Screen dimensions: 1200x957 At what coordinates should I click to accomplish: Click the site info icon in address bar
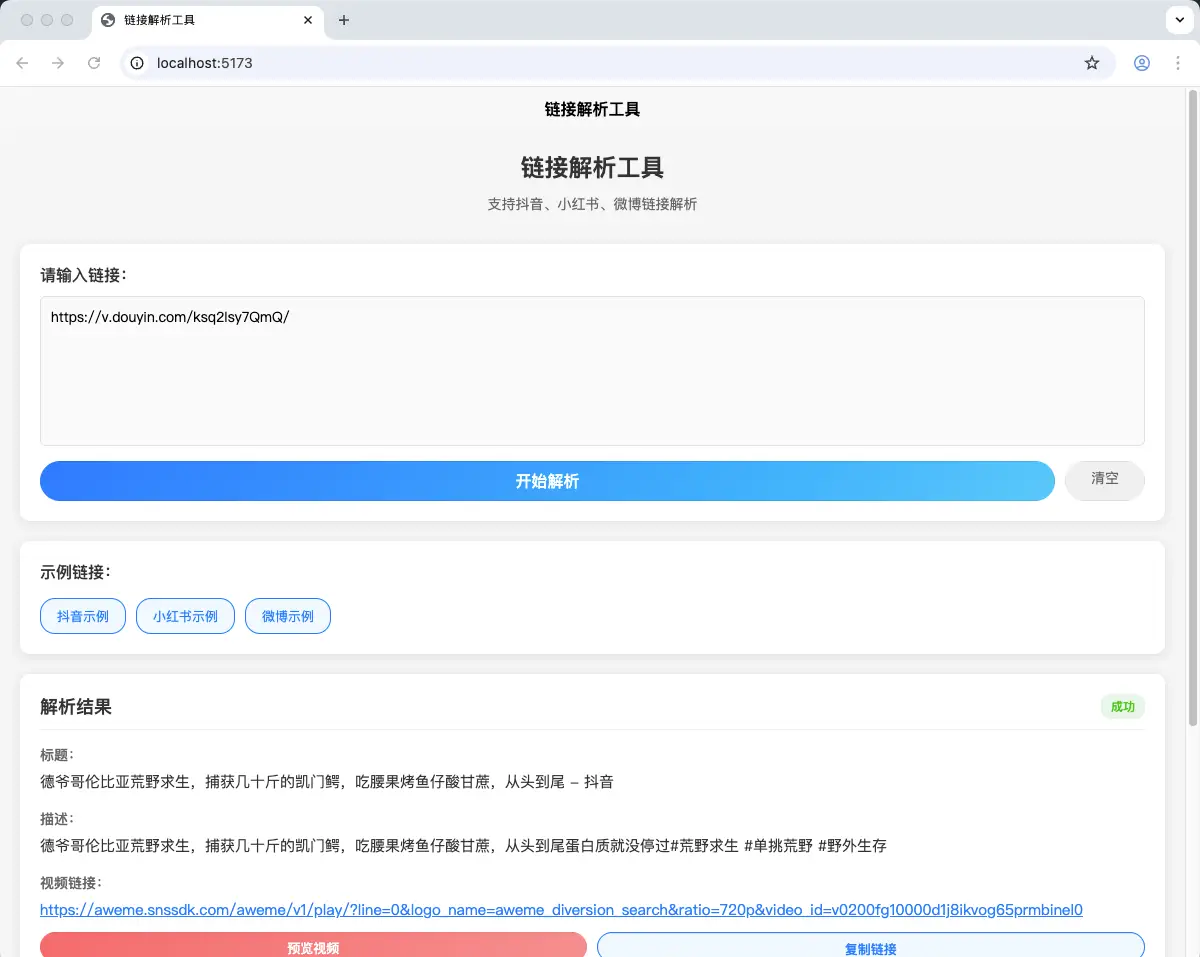click(138, 63)
